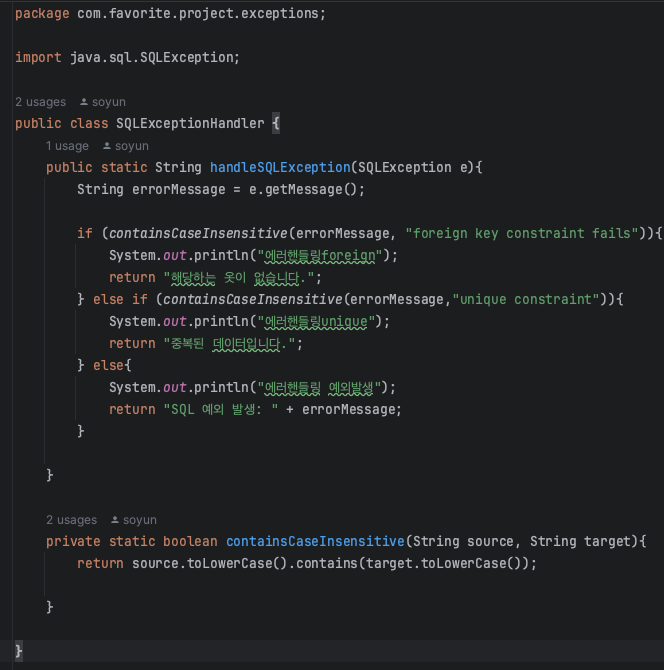Click e.getMessage() call
664x670 pixels.
point(306,189)
